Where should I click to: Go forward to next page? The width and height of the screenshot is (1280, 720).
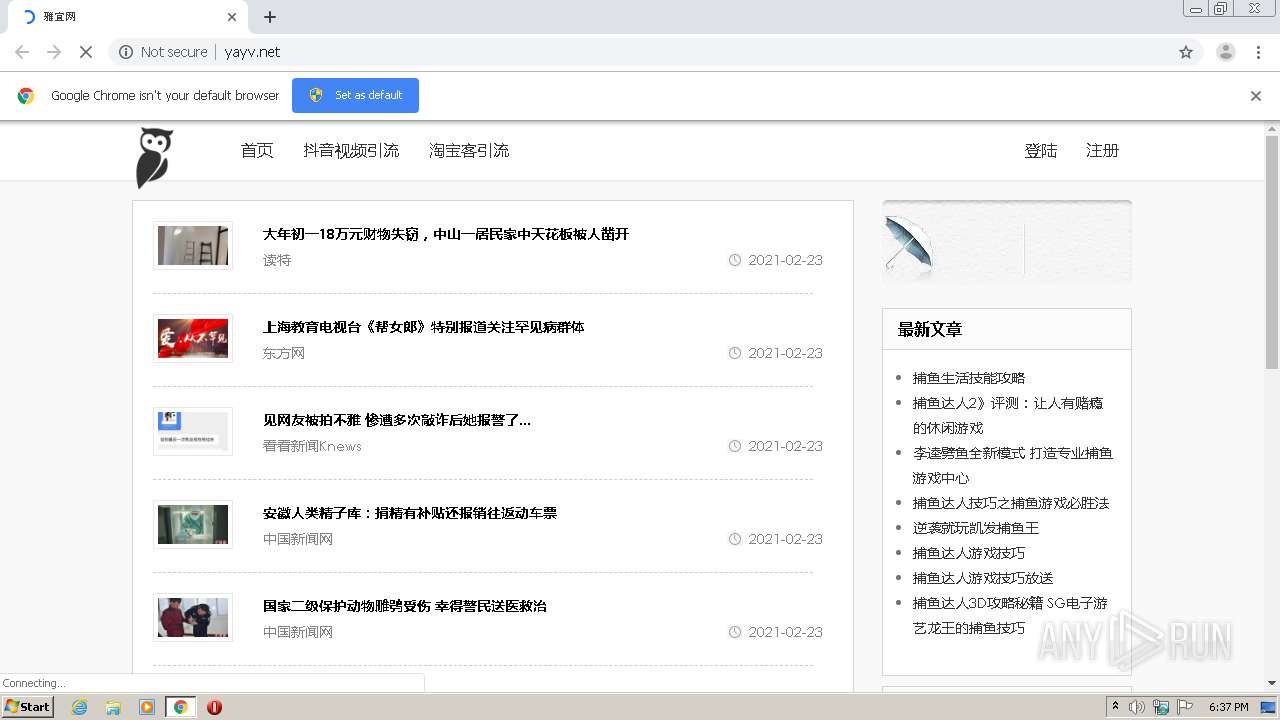click(54, 52)
